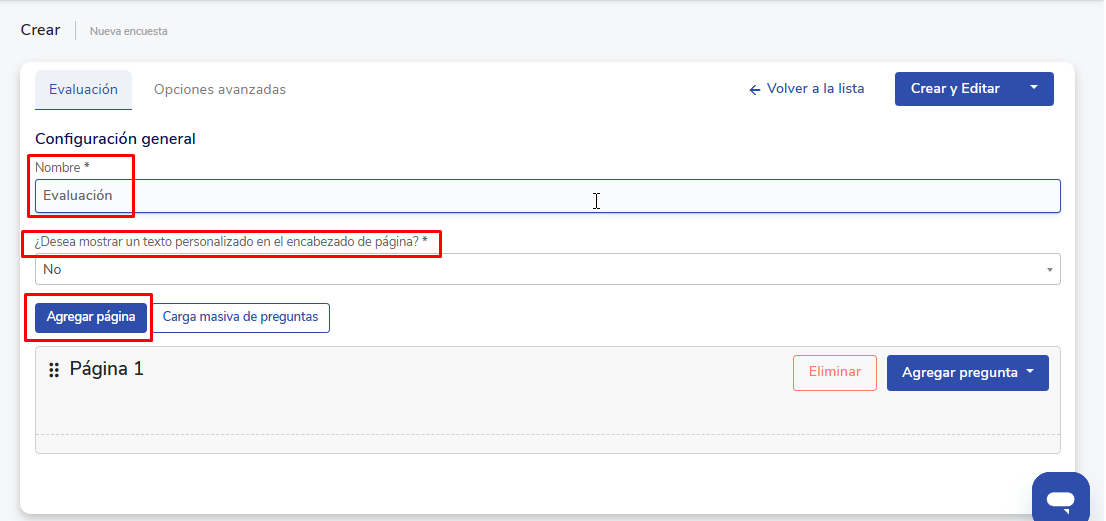
Task: Grab the Página 1 drag handle icon
Action: pos(54,370)
